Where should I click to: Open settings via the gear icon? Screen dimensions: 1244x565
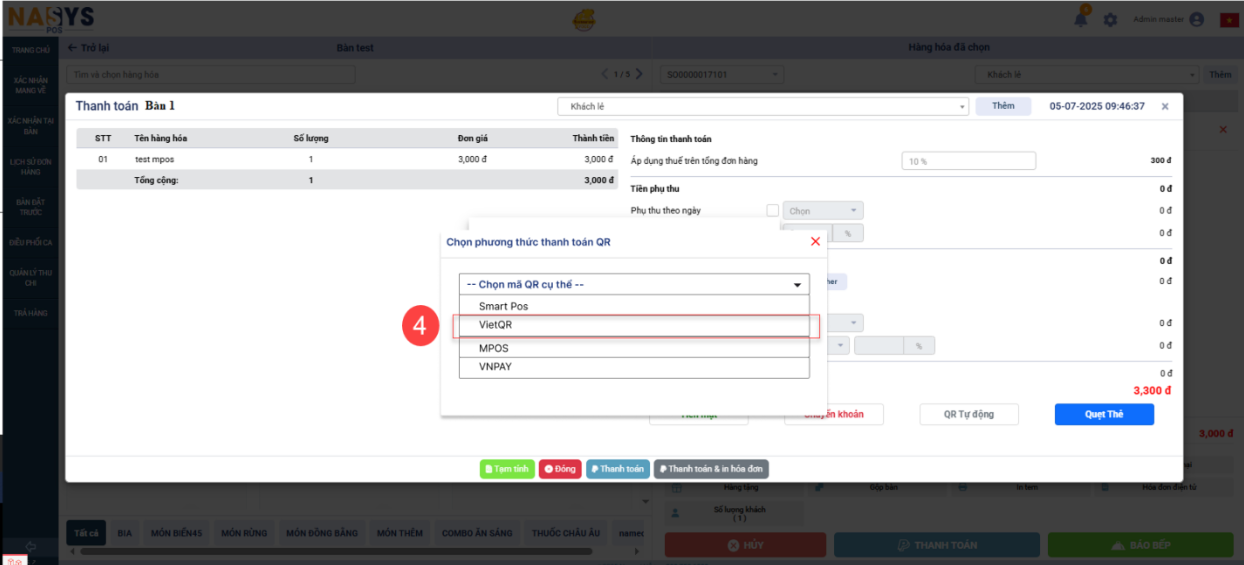pos(1110,20)
